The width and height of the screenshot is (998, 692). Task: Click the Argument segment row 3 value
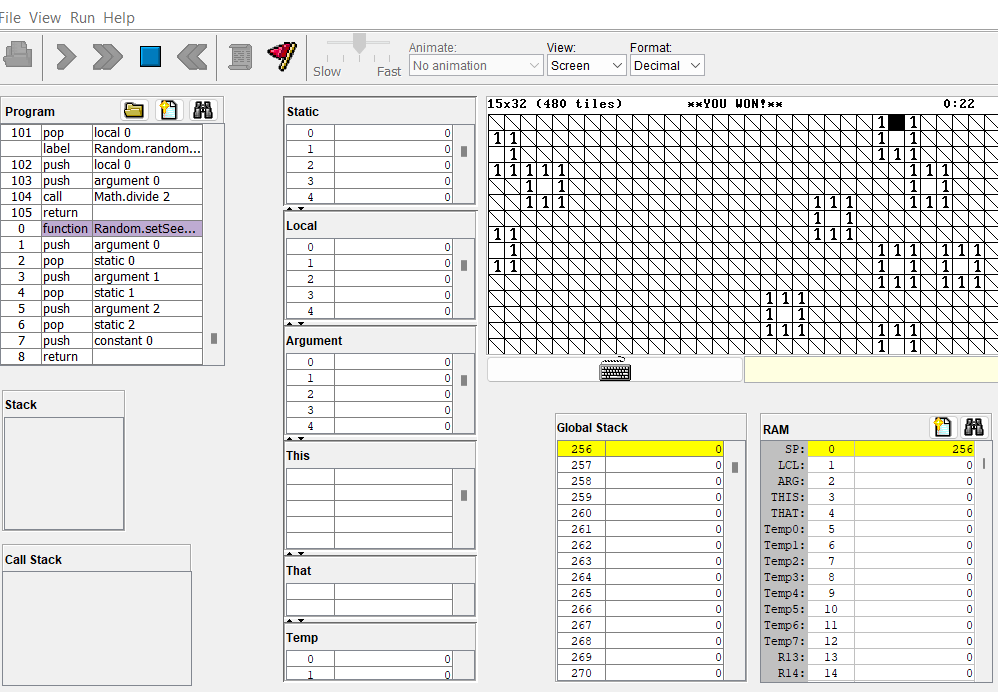[393, 410]
